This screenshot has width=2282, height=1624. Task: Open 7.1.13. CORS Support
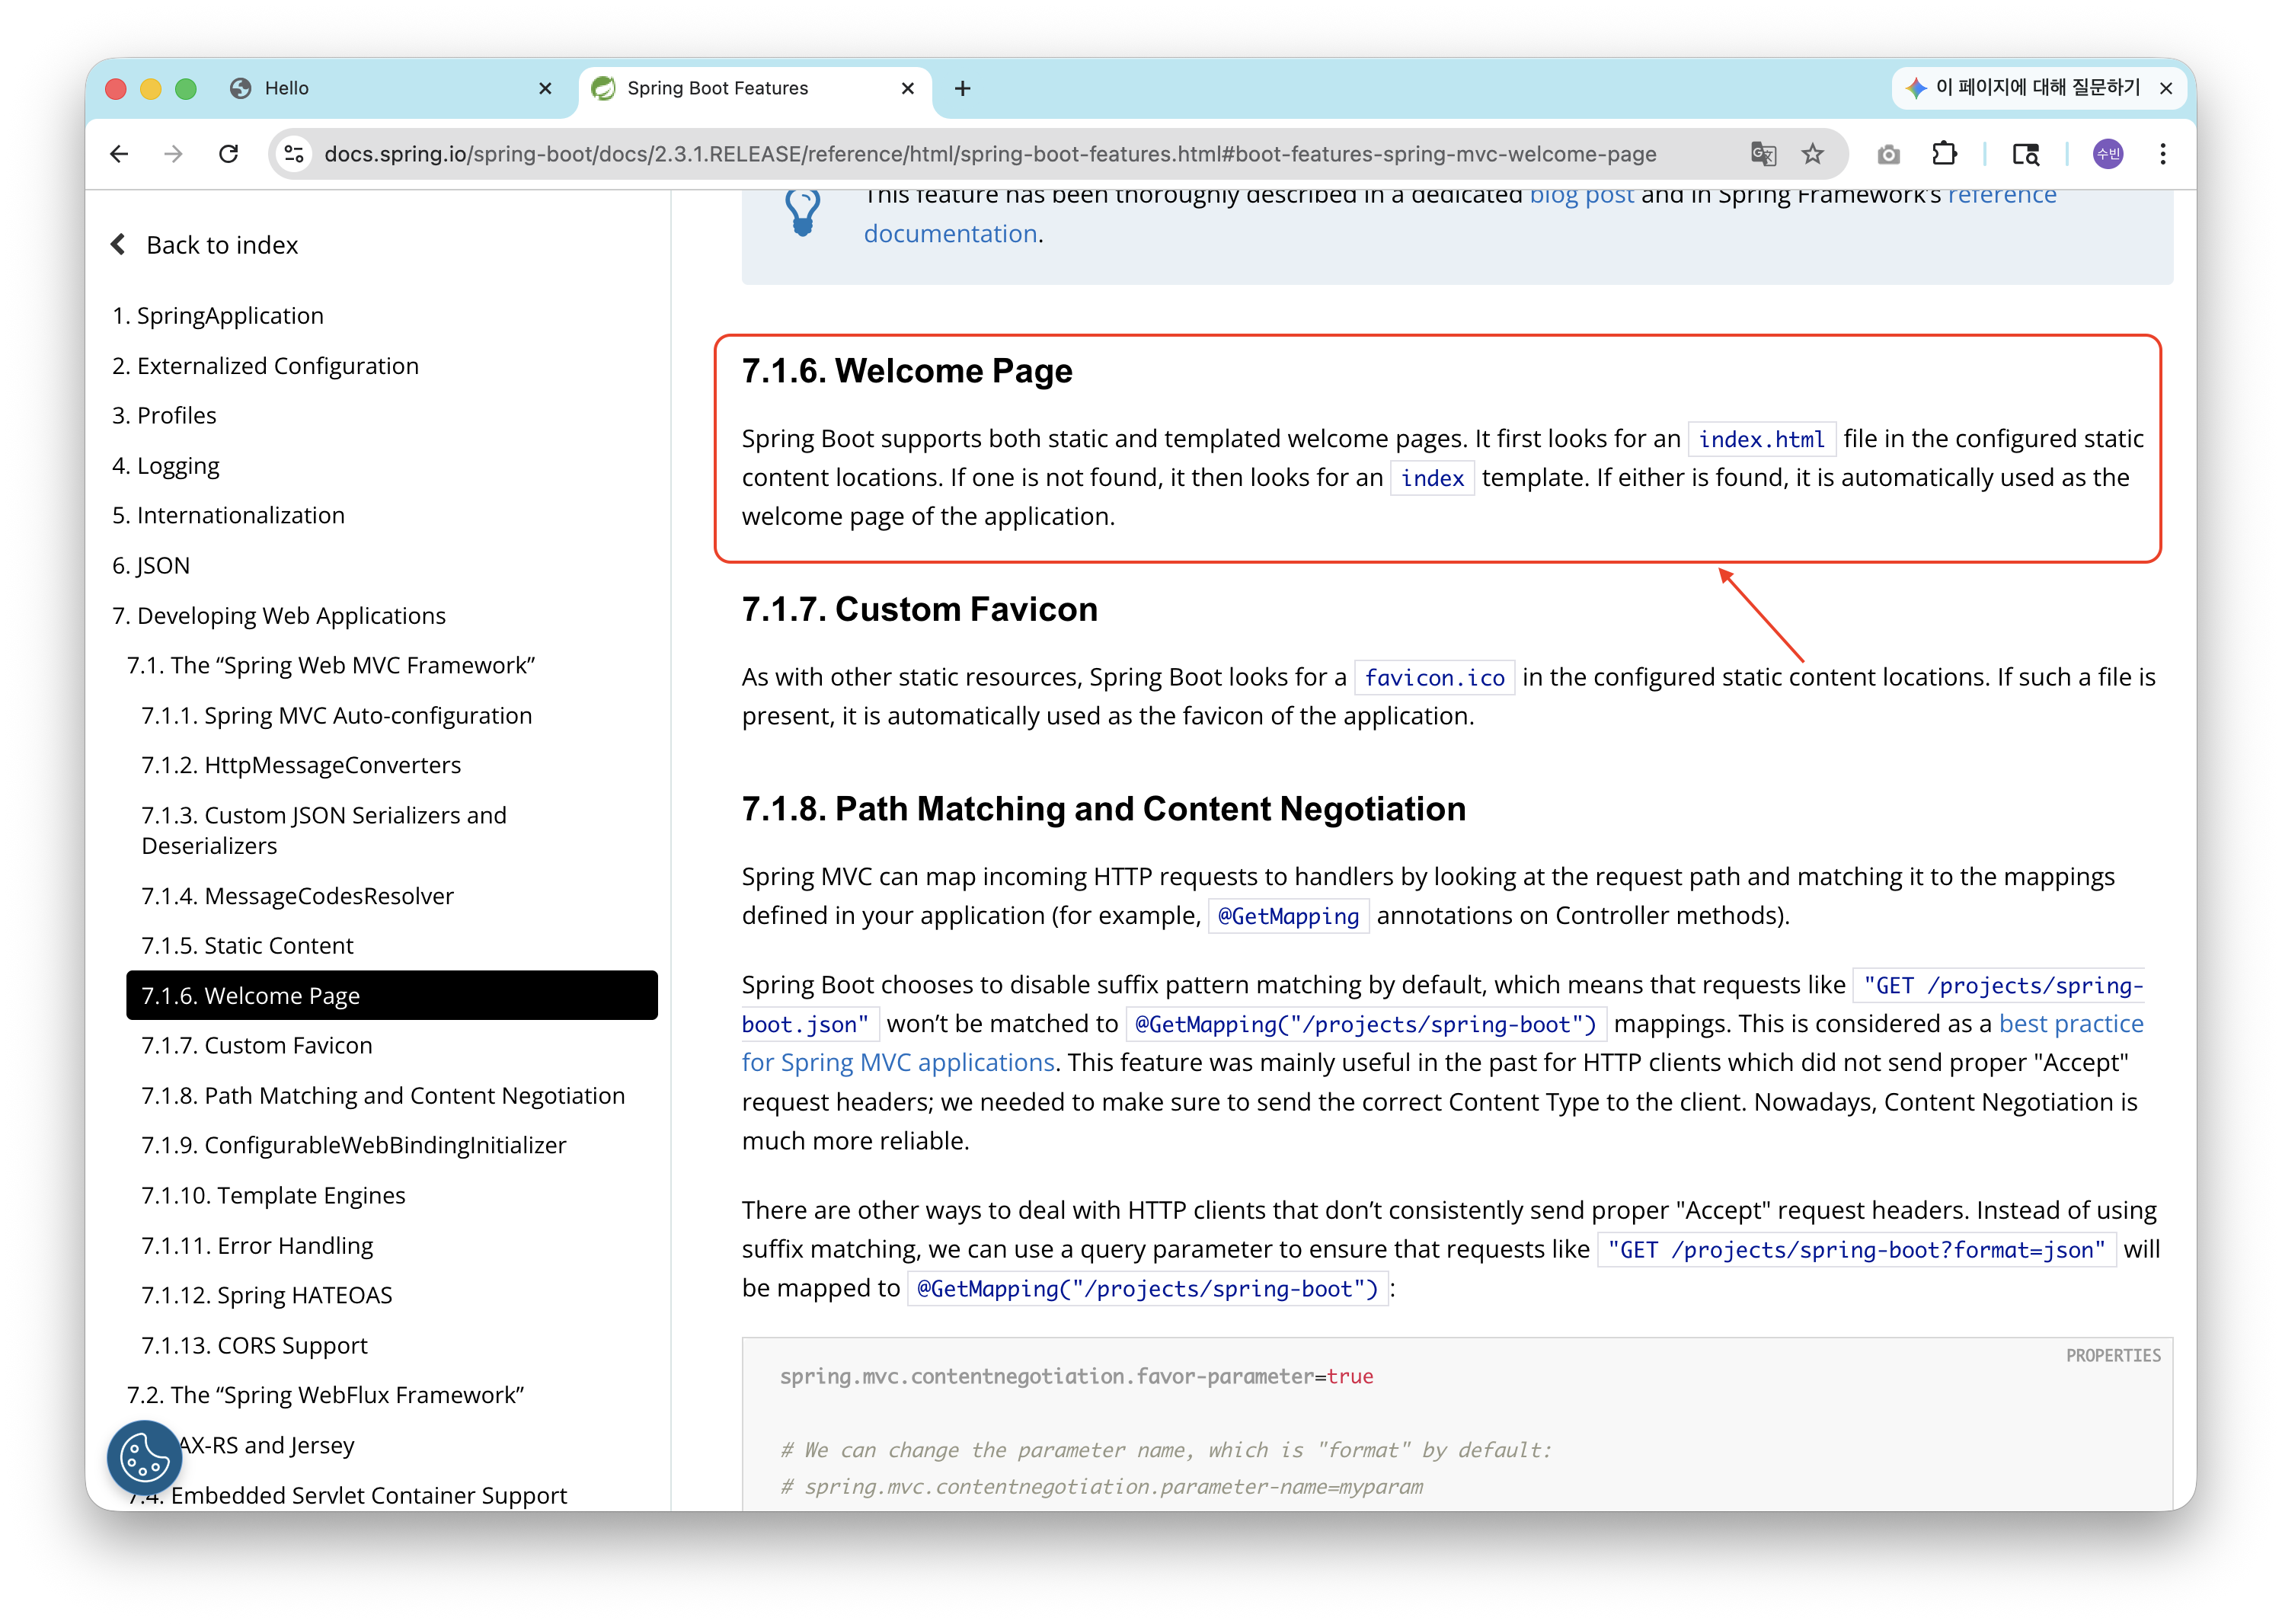tap(254, 1346)
